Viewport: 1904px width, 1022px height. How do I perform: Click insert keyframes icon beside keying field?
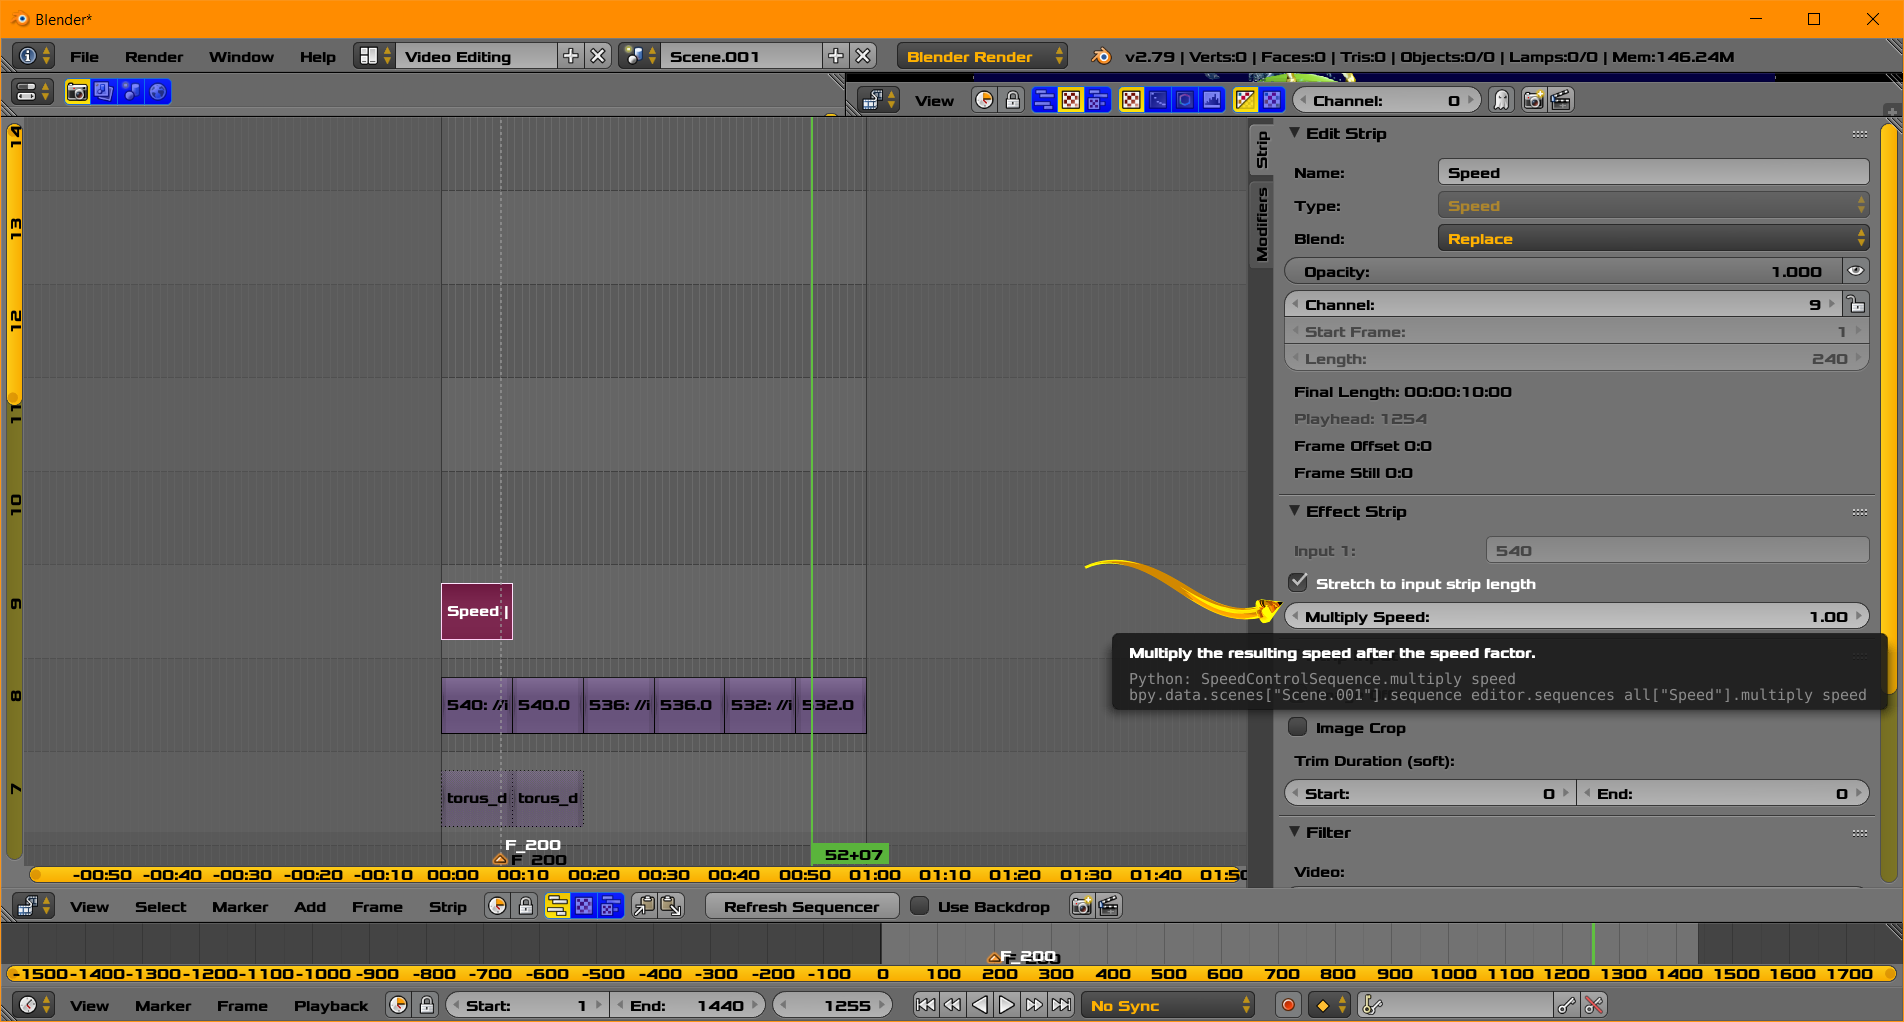1567,1005
